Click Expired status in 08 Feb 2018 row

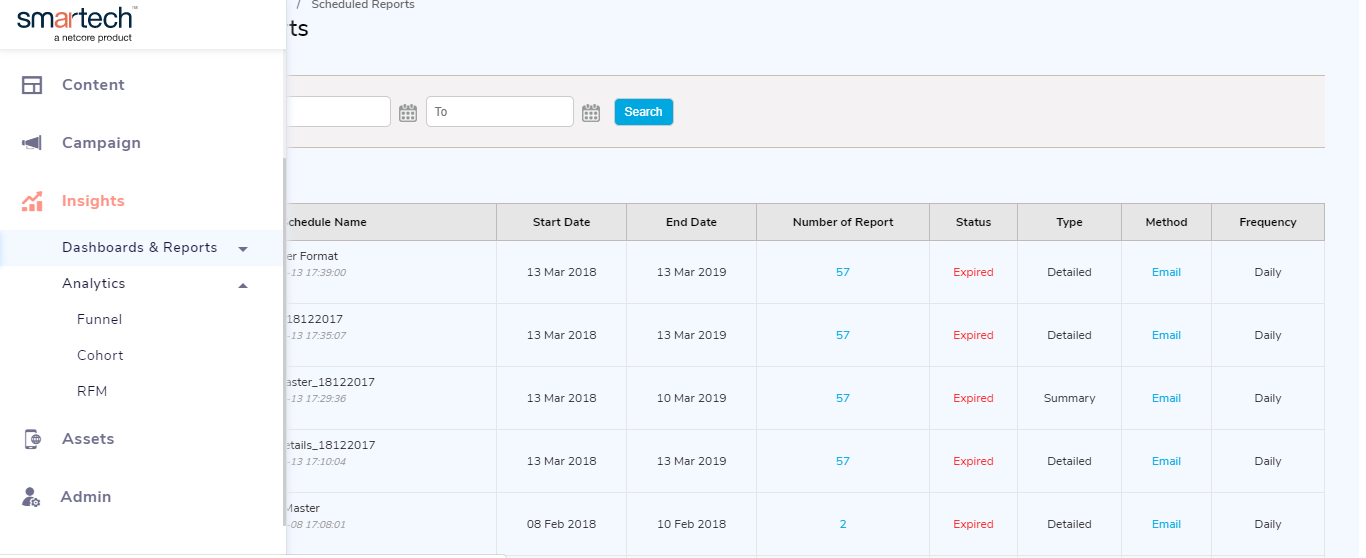coord(973,524)
